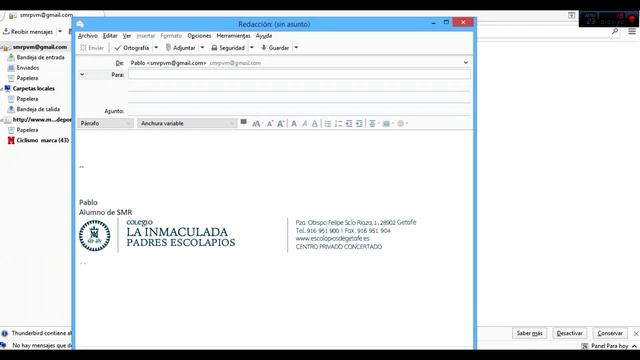
Task: Decrease font size with smaller A icon
Action: pos(270,124)
